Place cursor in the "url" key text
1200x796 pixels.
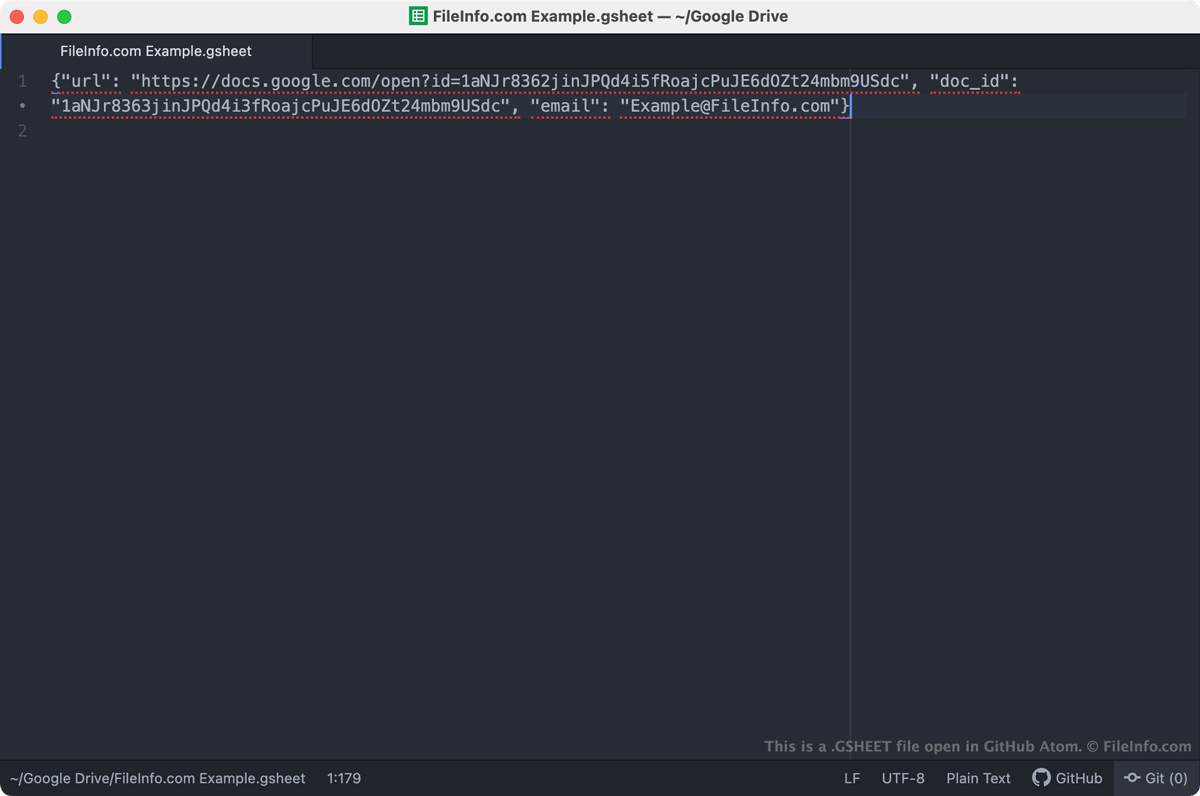tap(85, 81)
